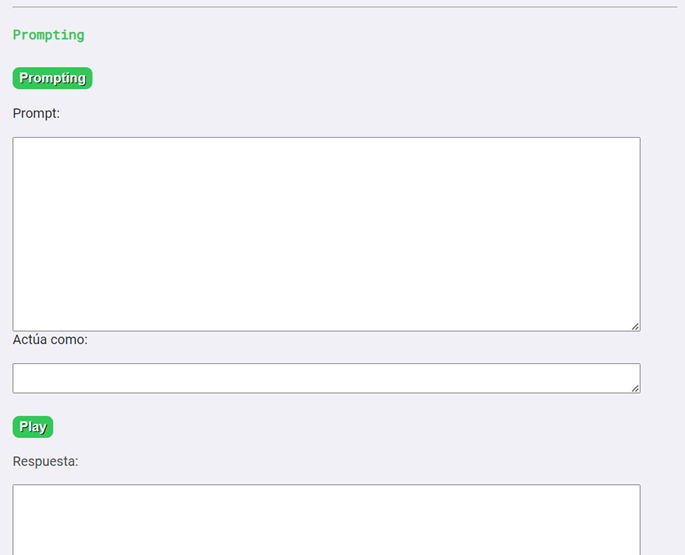This screenshot has height=555, width=685.
Task: Click inside the Actúa como field
Action: (326, 378)
